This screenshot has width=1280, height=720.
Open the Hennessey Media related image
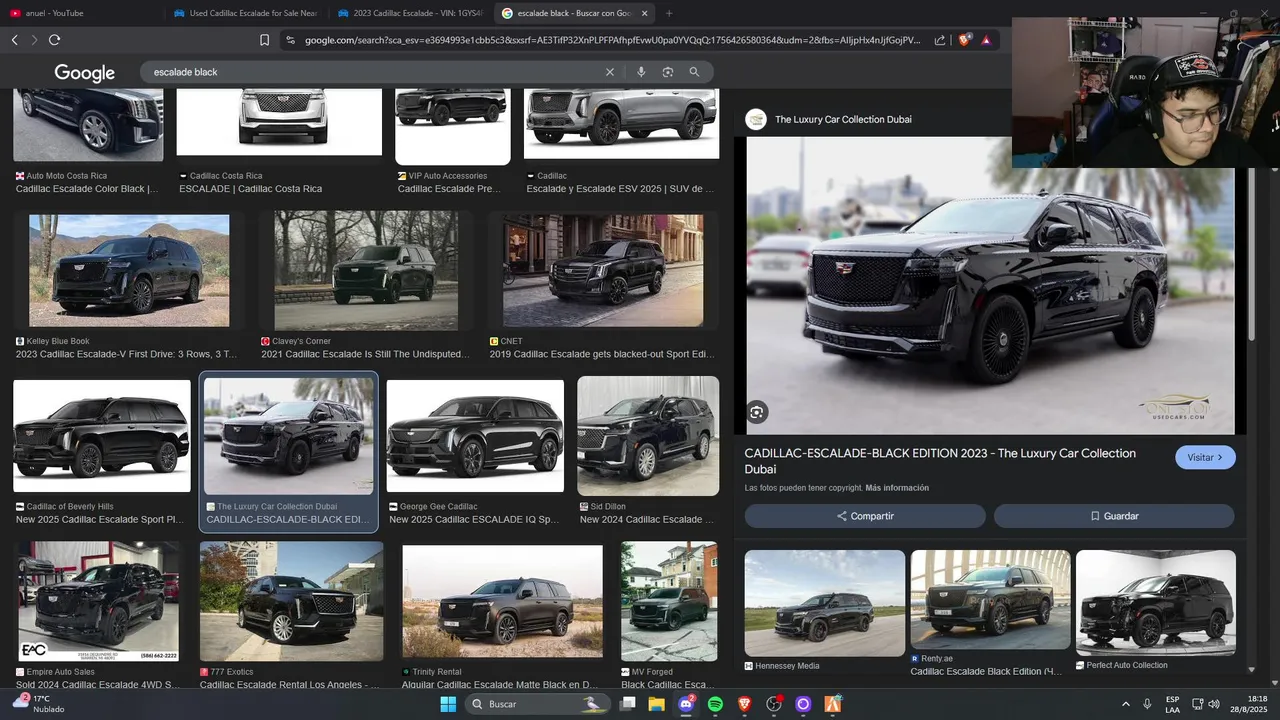pos(825,603)
